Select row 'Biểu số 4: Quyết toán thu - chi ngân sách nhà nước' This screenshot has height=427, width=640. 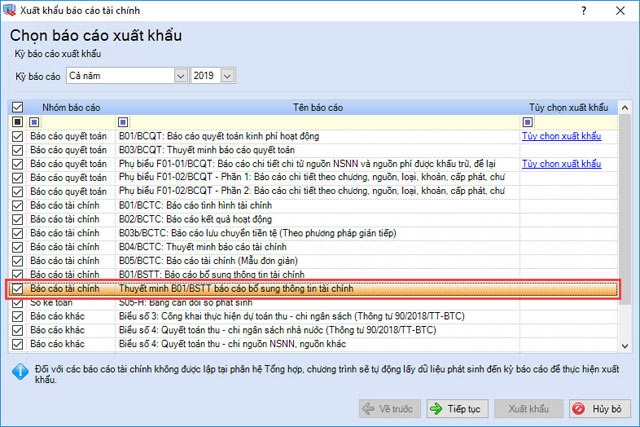[313, 331]
